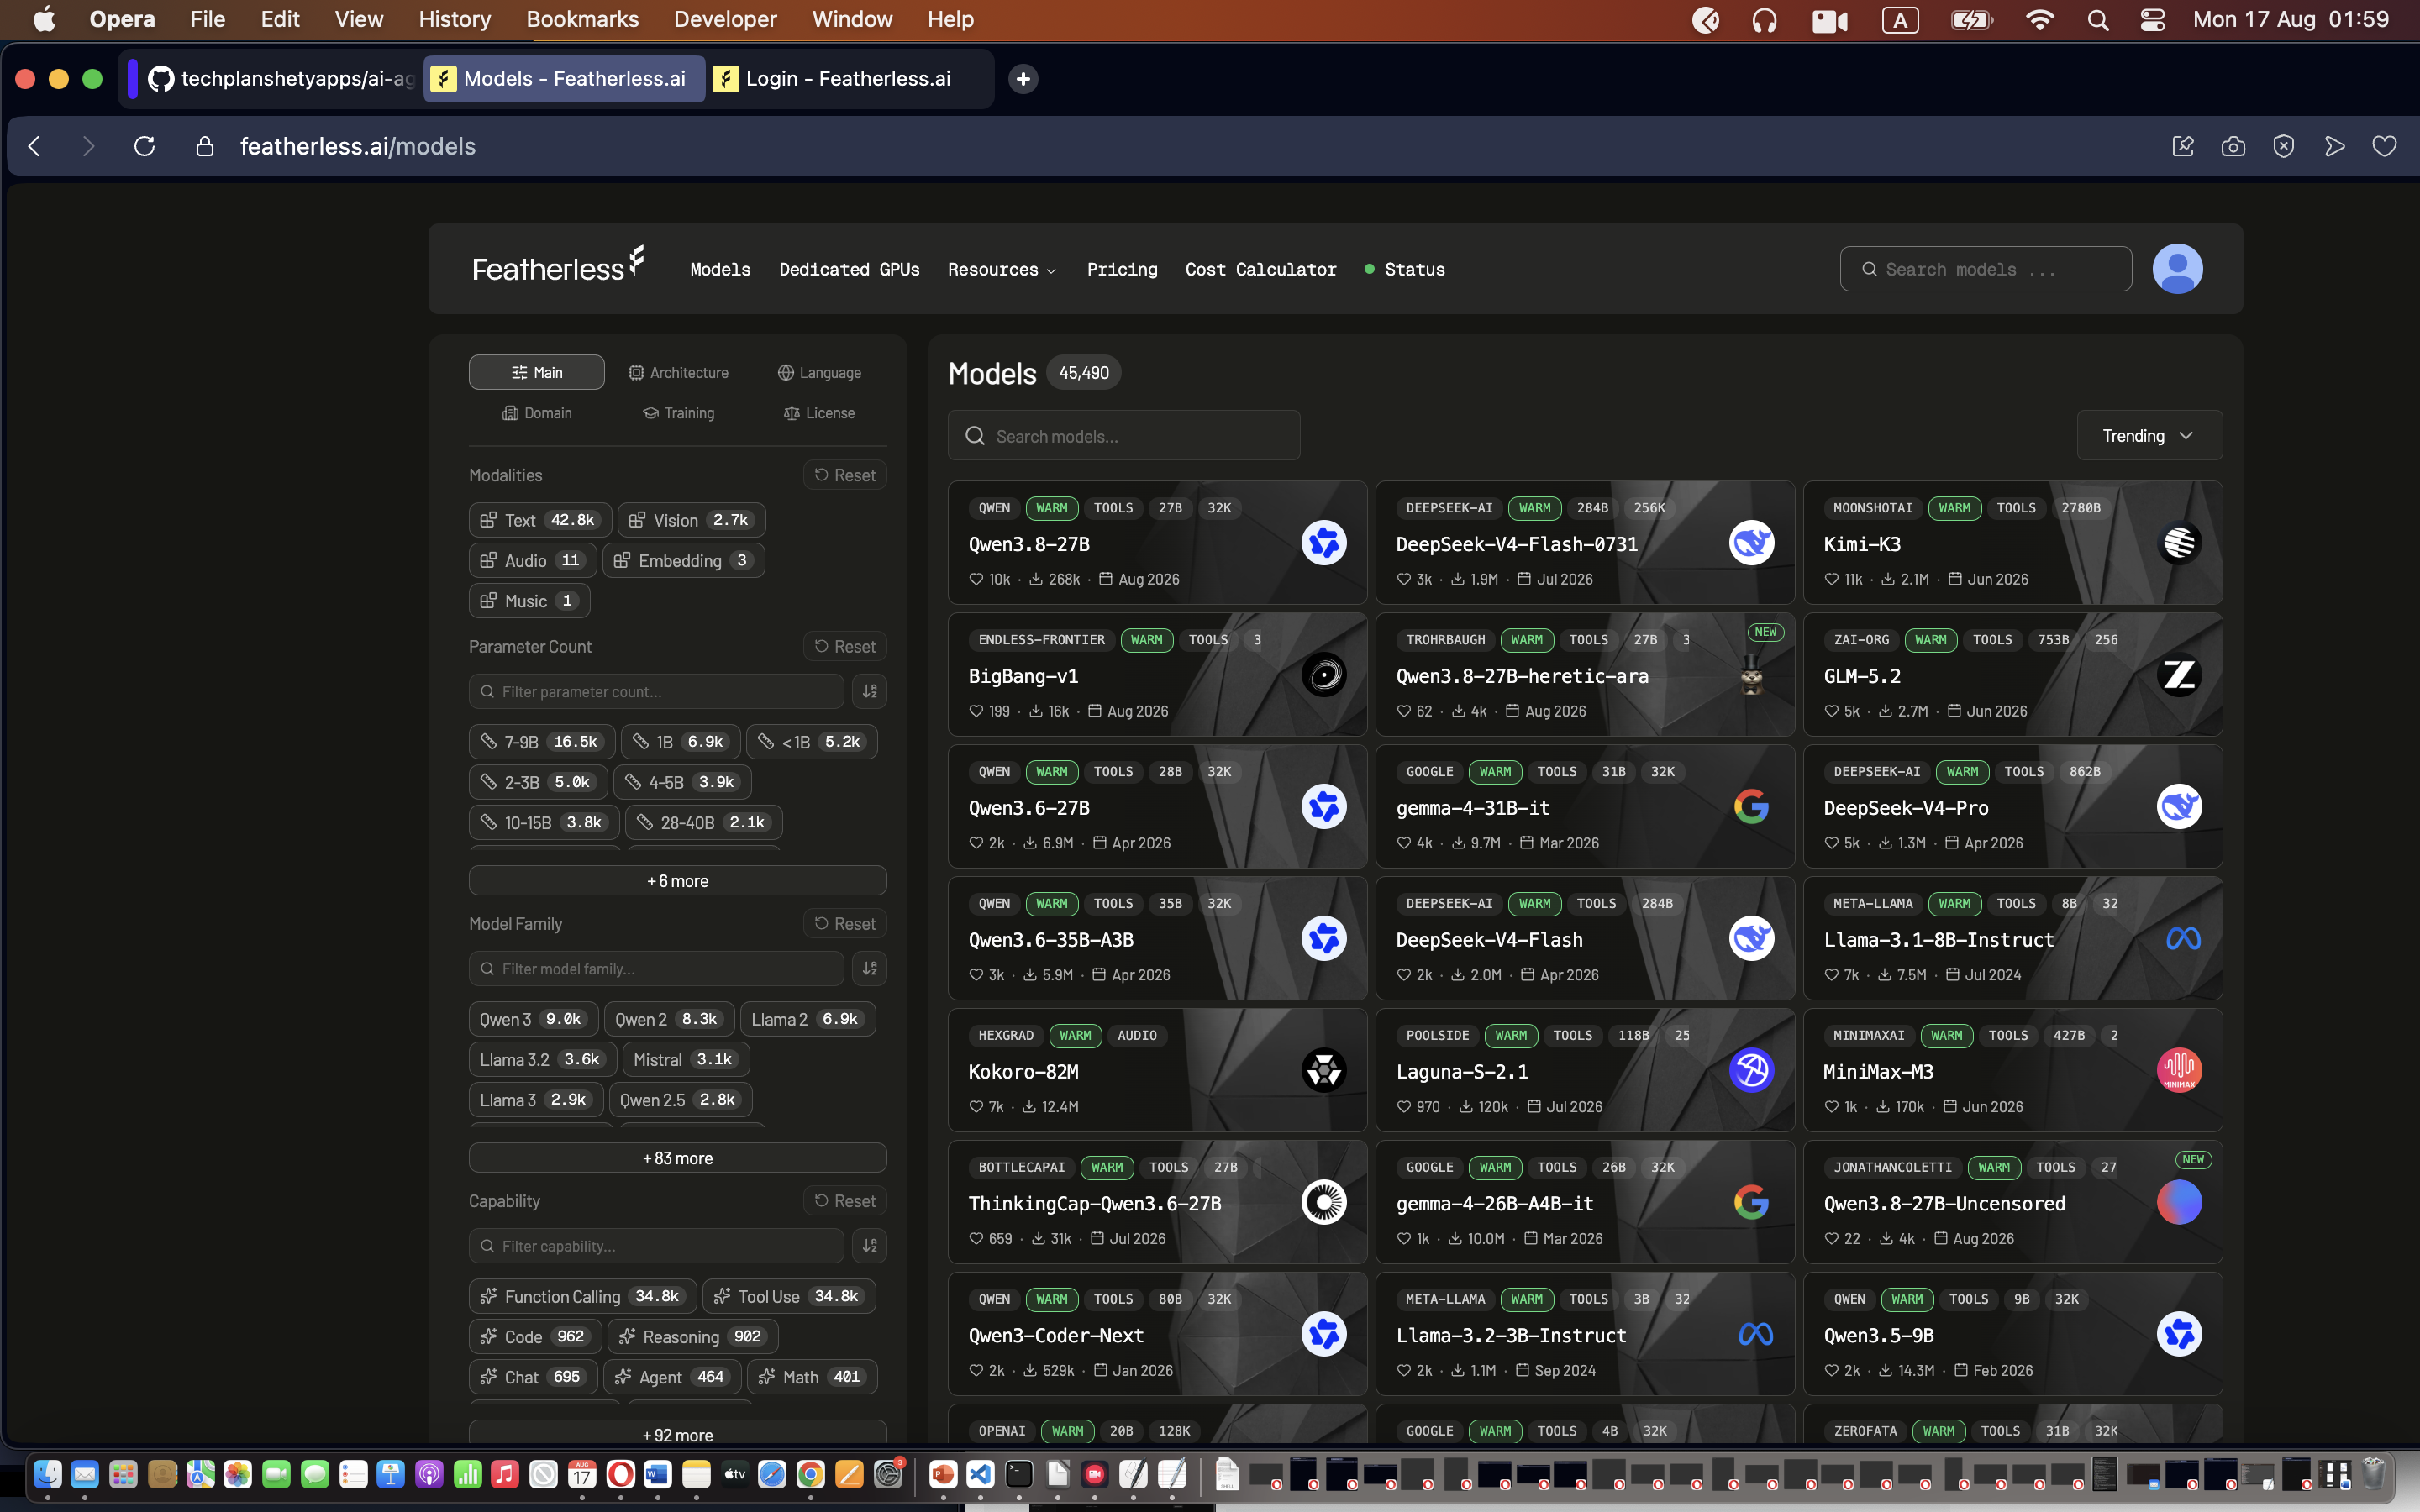
Task: Switch to the Architecture filter tab
Action: [678, 372]
